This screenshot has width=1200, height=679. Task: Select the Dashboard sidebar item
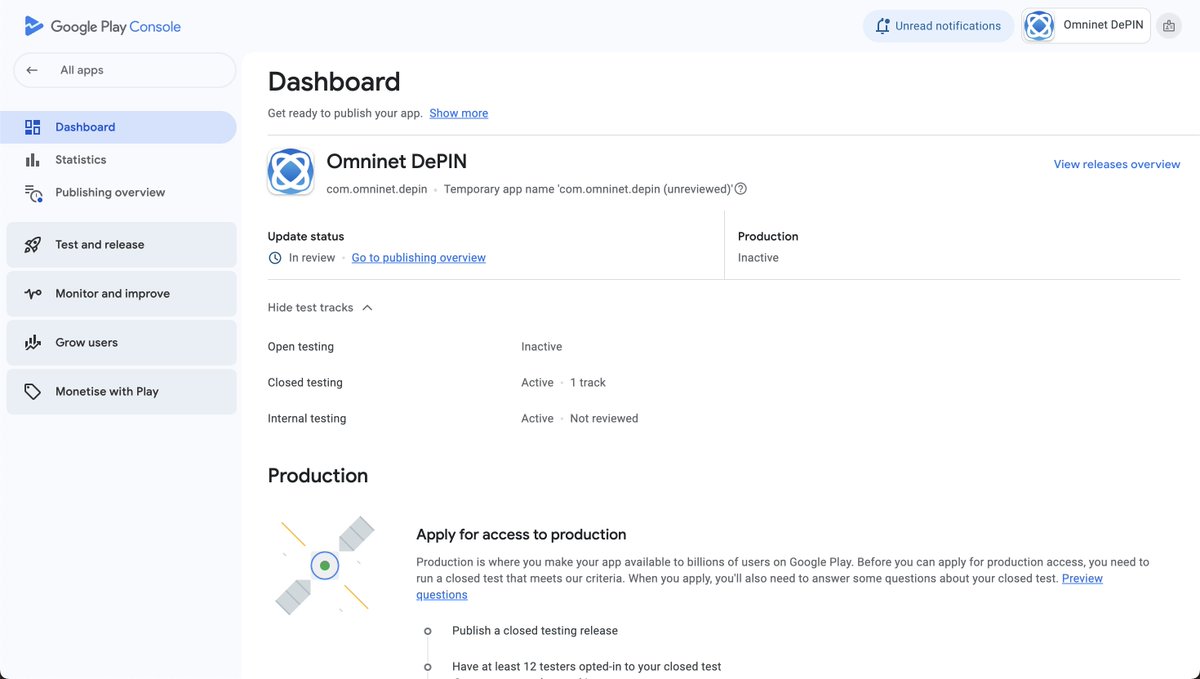click(x=119, y=127)
